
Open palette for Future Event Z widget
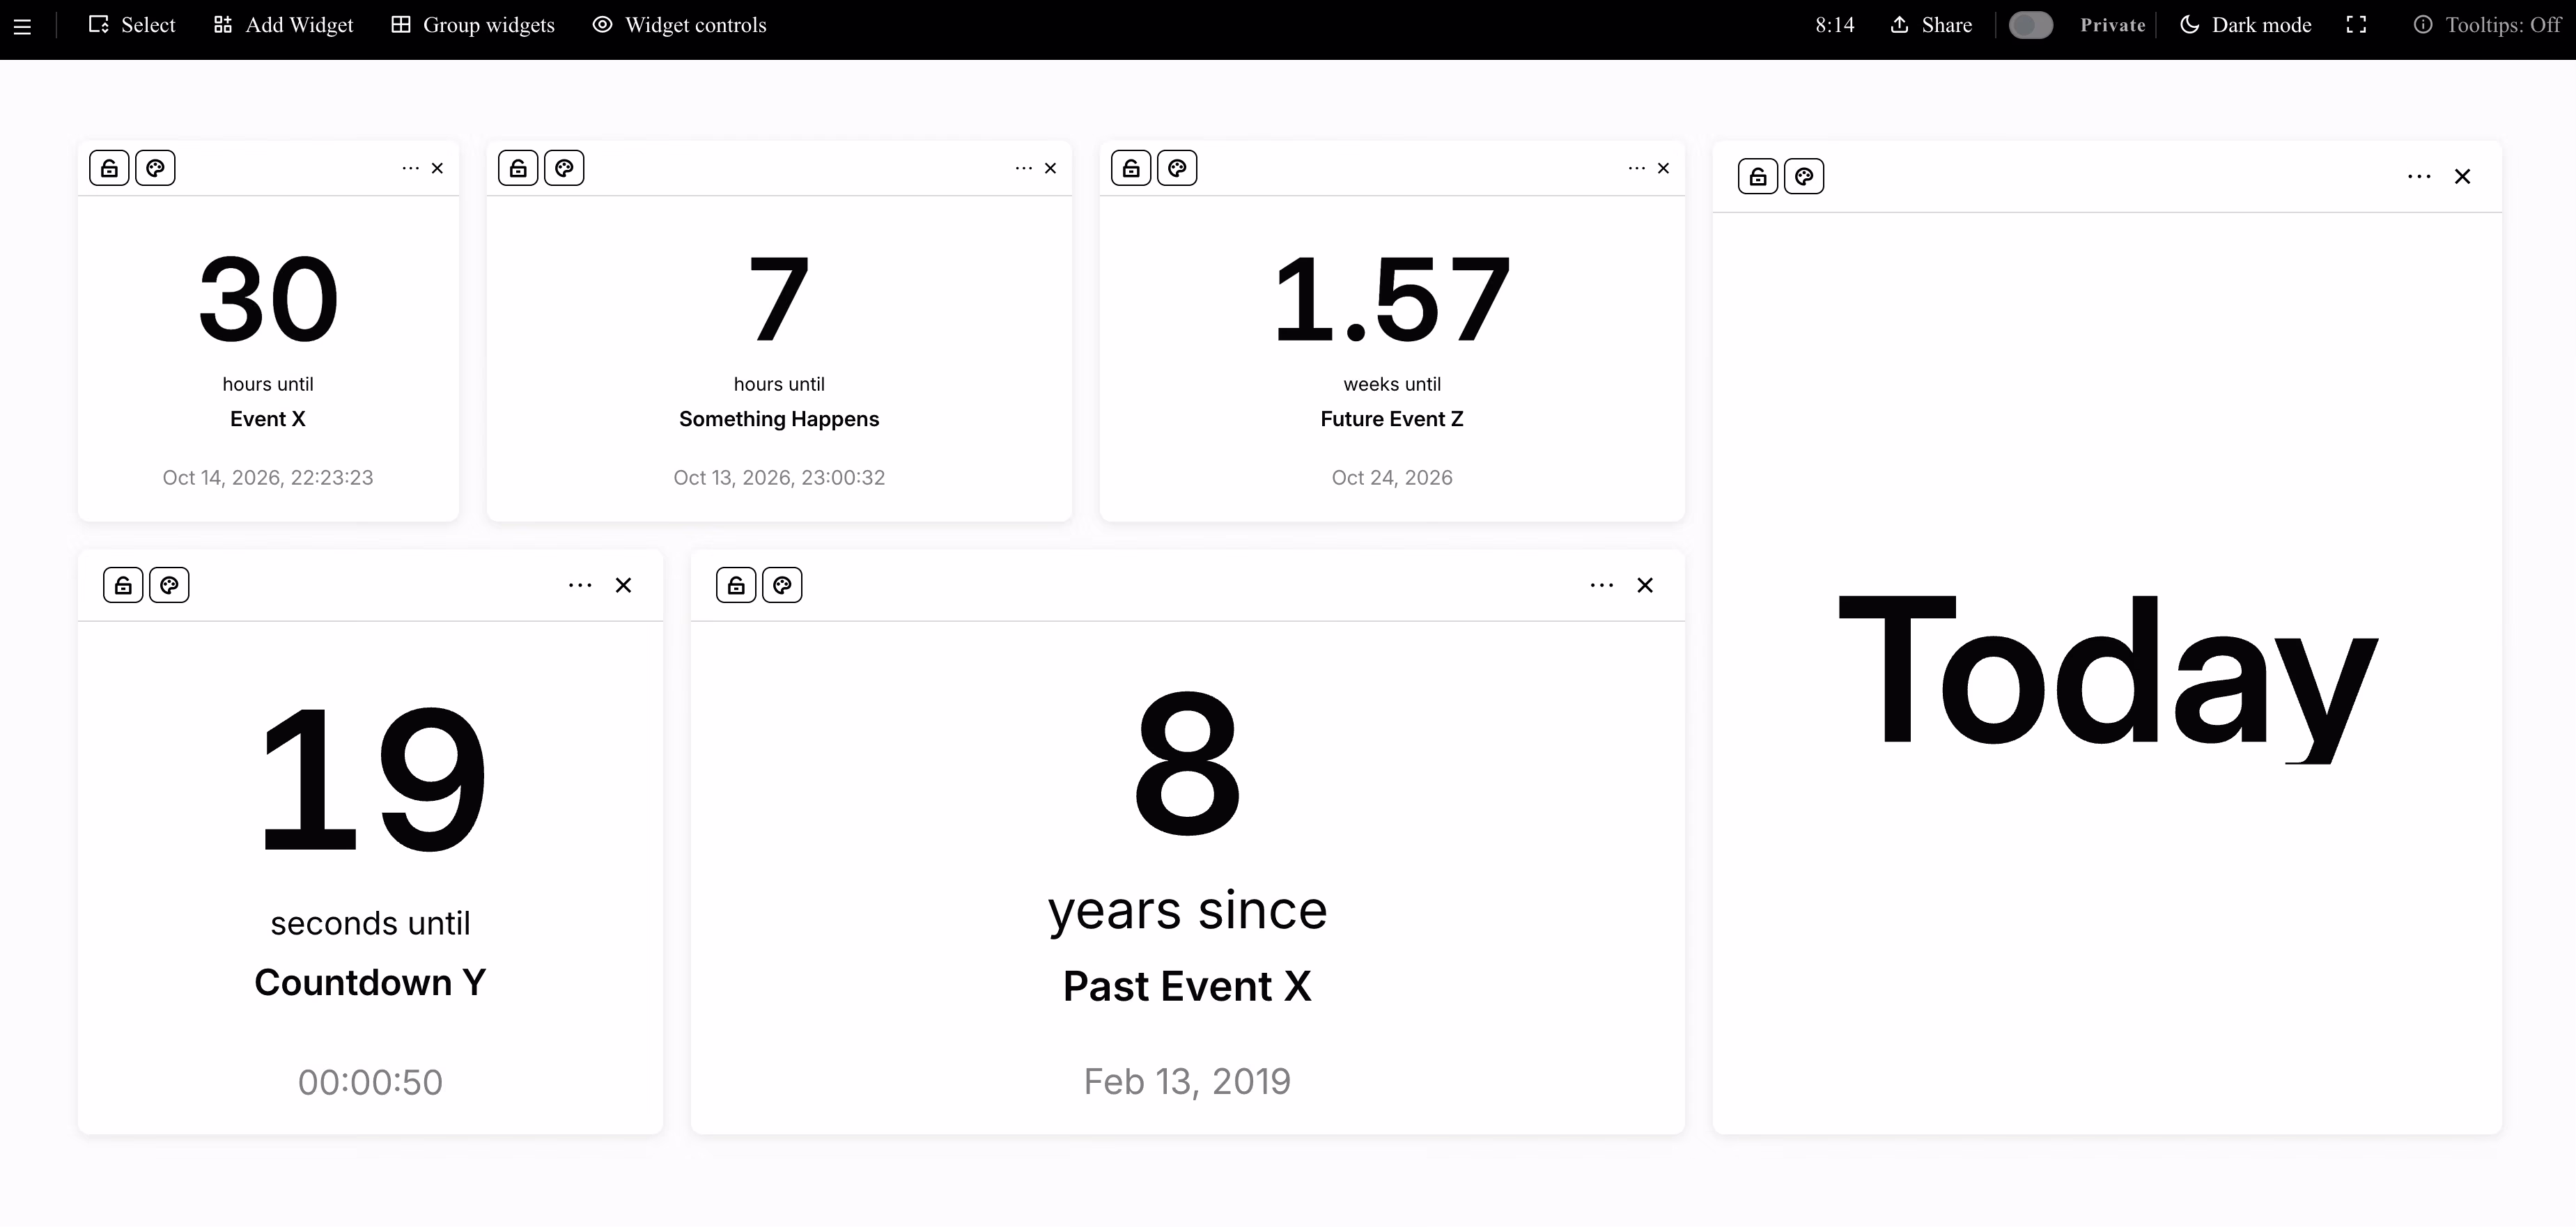tap(1177, 168)
